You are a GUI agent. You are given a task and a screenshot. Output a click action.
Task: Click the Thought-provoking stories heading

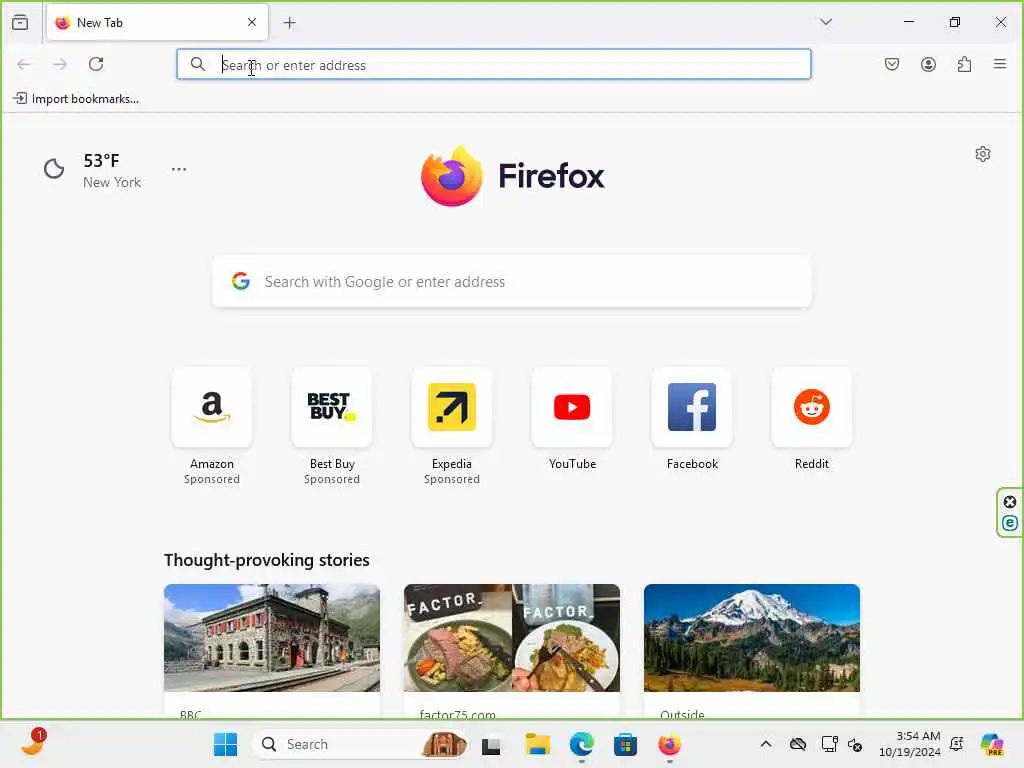click(266, 560)
